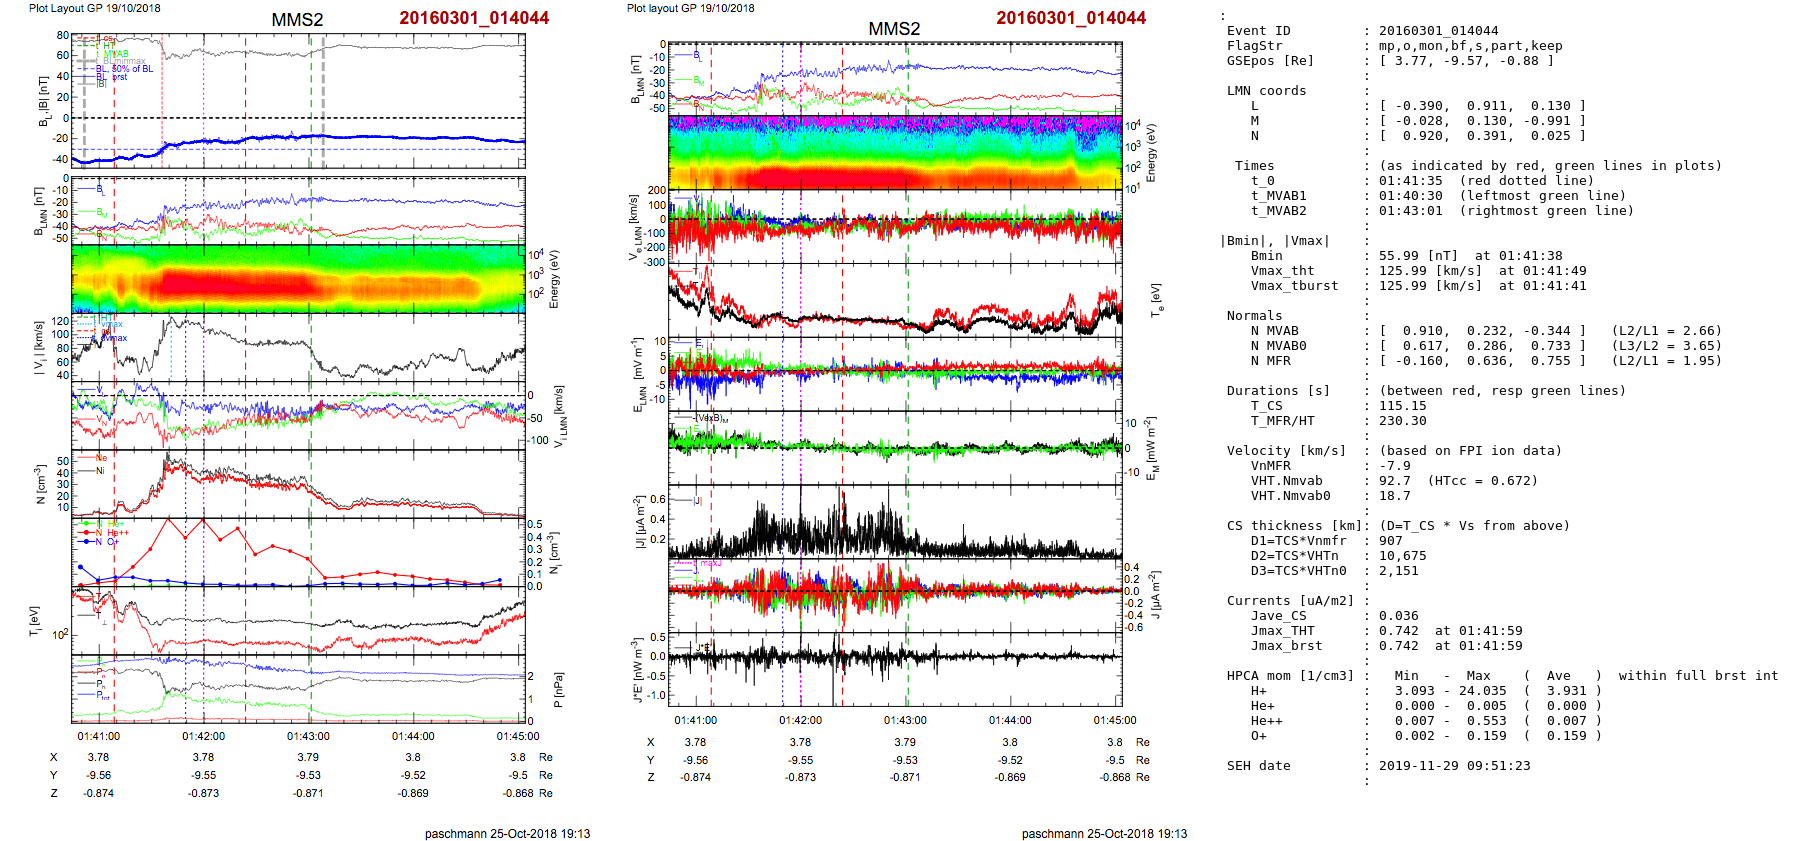This screenshot has width=1804, height=841.
Task: Click the 'LMN coords' heading
Action: tap(1266, 91)
